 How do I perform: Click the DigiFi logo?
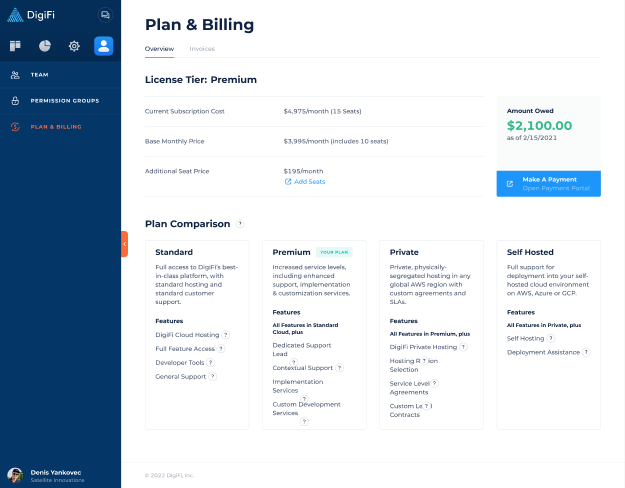pos(31,15)
